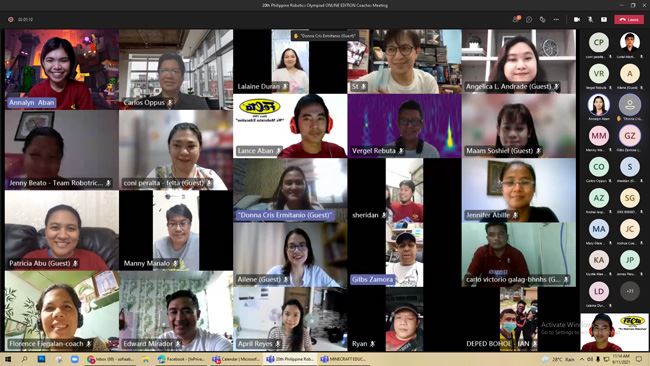Viewport: 650px width, 366px height.
Task: Toggle the microphone mute button
Action: [590, 19]
